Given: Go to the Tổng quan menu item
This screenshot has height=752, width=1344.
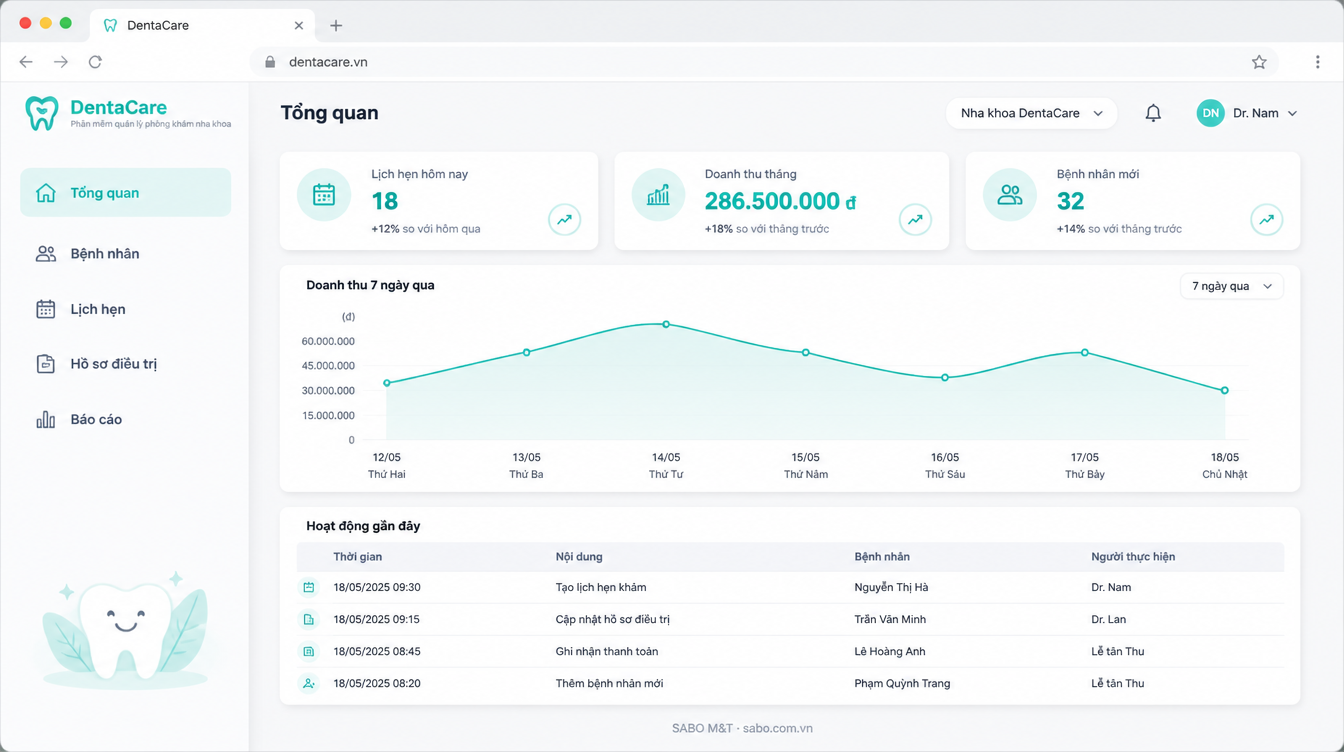Looking at the screenshot, I should coord(126,193).
